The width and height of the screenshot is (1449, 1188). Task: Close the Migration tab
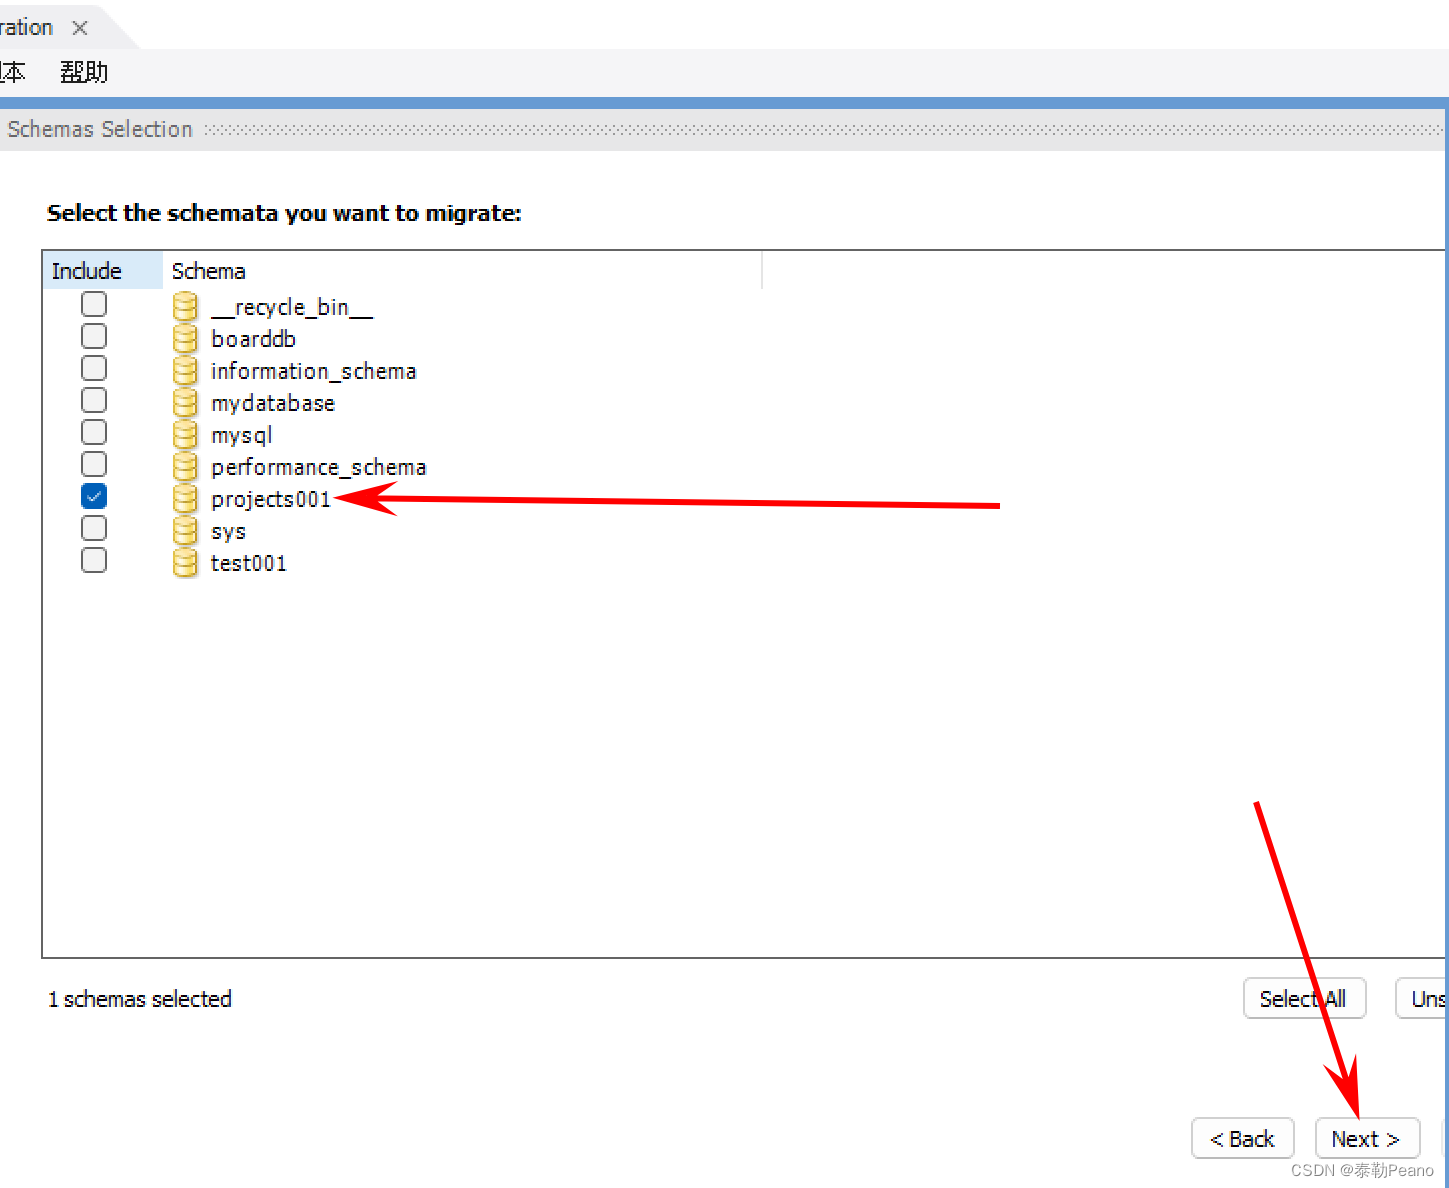[x=80, y=28]
